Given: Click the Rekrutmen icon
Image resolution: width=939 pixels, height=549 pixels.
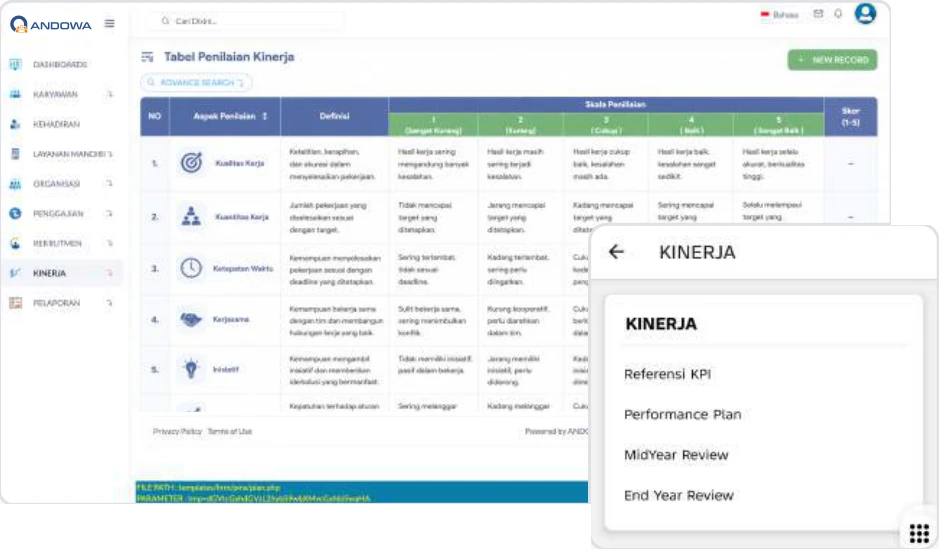Looking at the screenshot, I should 16,243.
